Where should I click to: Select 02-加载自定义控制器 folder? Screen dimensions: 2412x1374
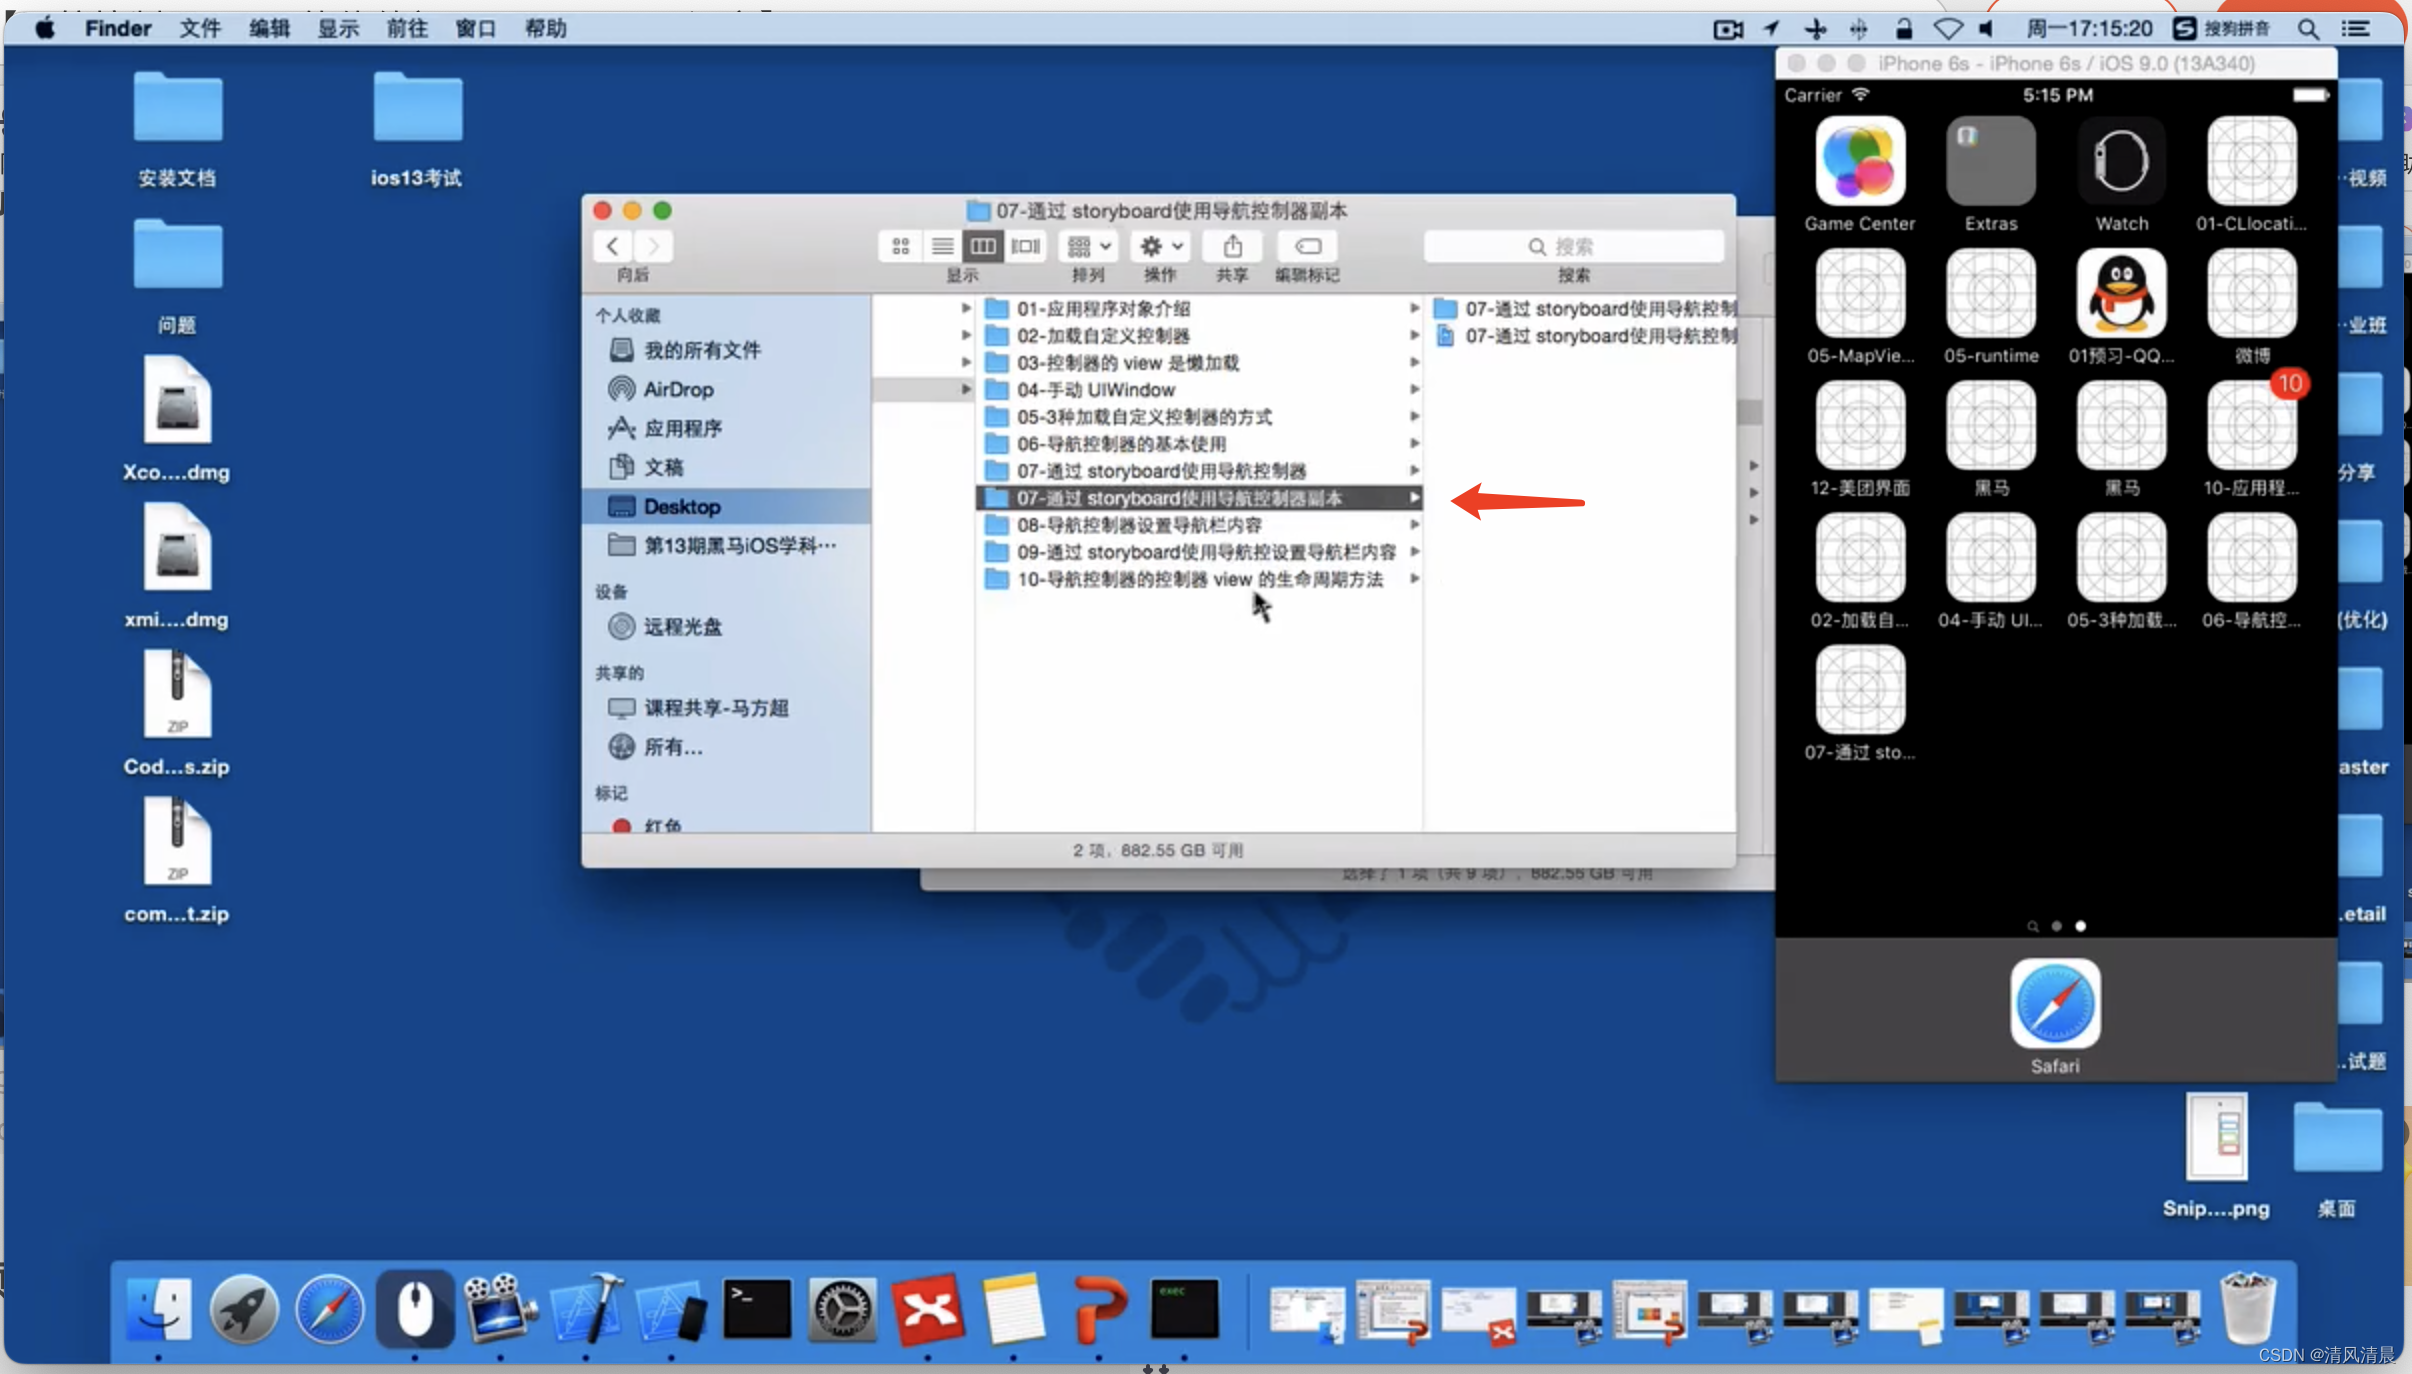click(x=1198, y=335)
